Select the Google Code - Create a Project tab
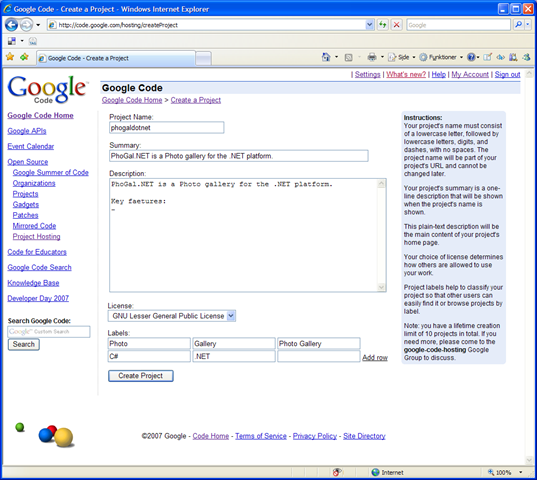 pyautogui.click(x=116, y=58)
